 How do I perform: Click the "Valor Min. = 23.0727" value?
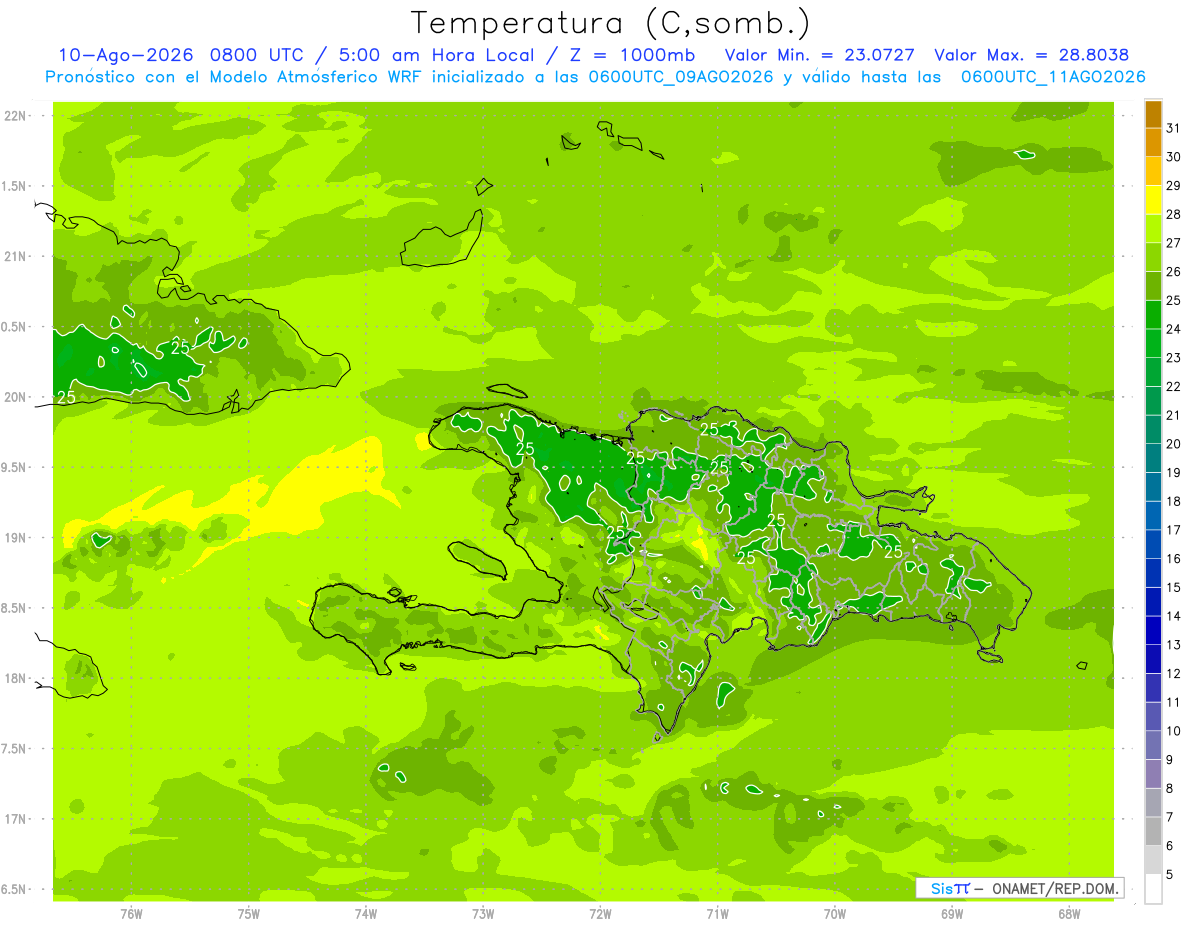click(820, 55)
